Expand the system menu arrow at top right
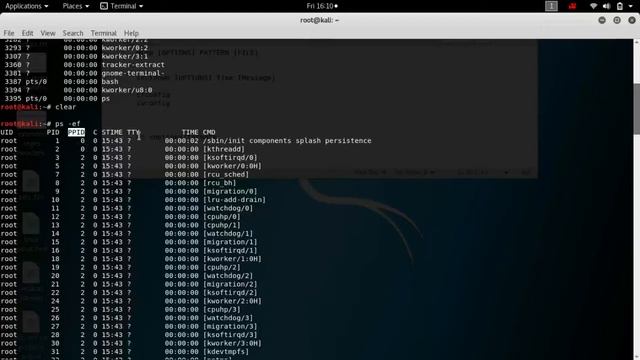Screen dimensions: 640x360 [631, 6]
